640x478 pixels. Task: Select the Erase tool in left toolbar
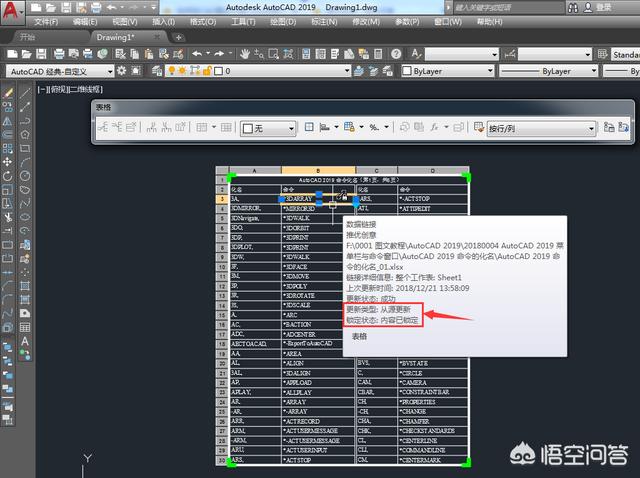tap(7, 93)
